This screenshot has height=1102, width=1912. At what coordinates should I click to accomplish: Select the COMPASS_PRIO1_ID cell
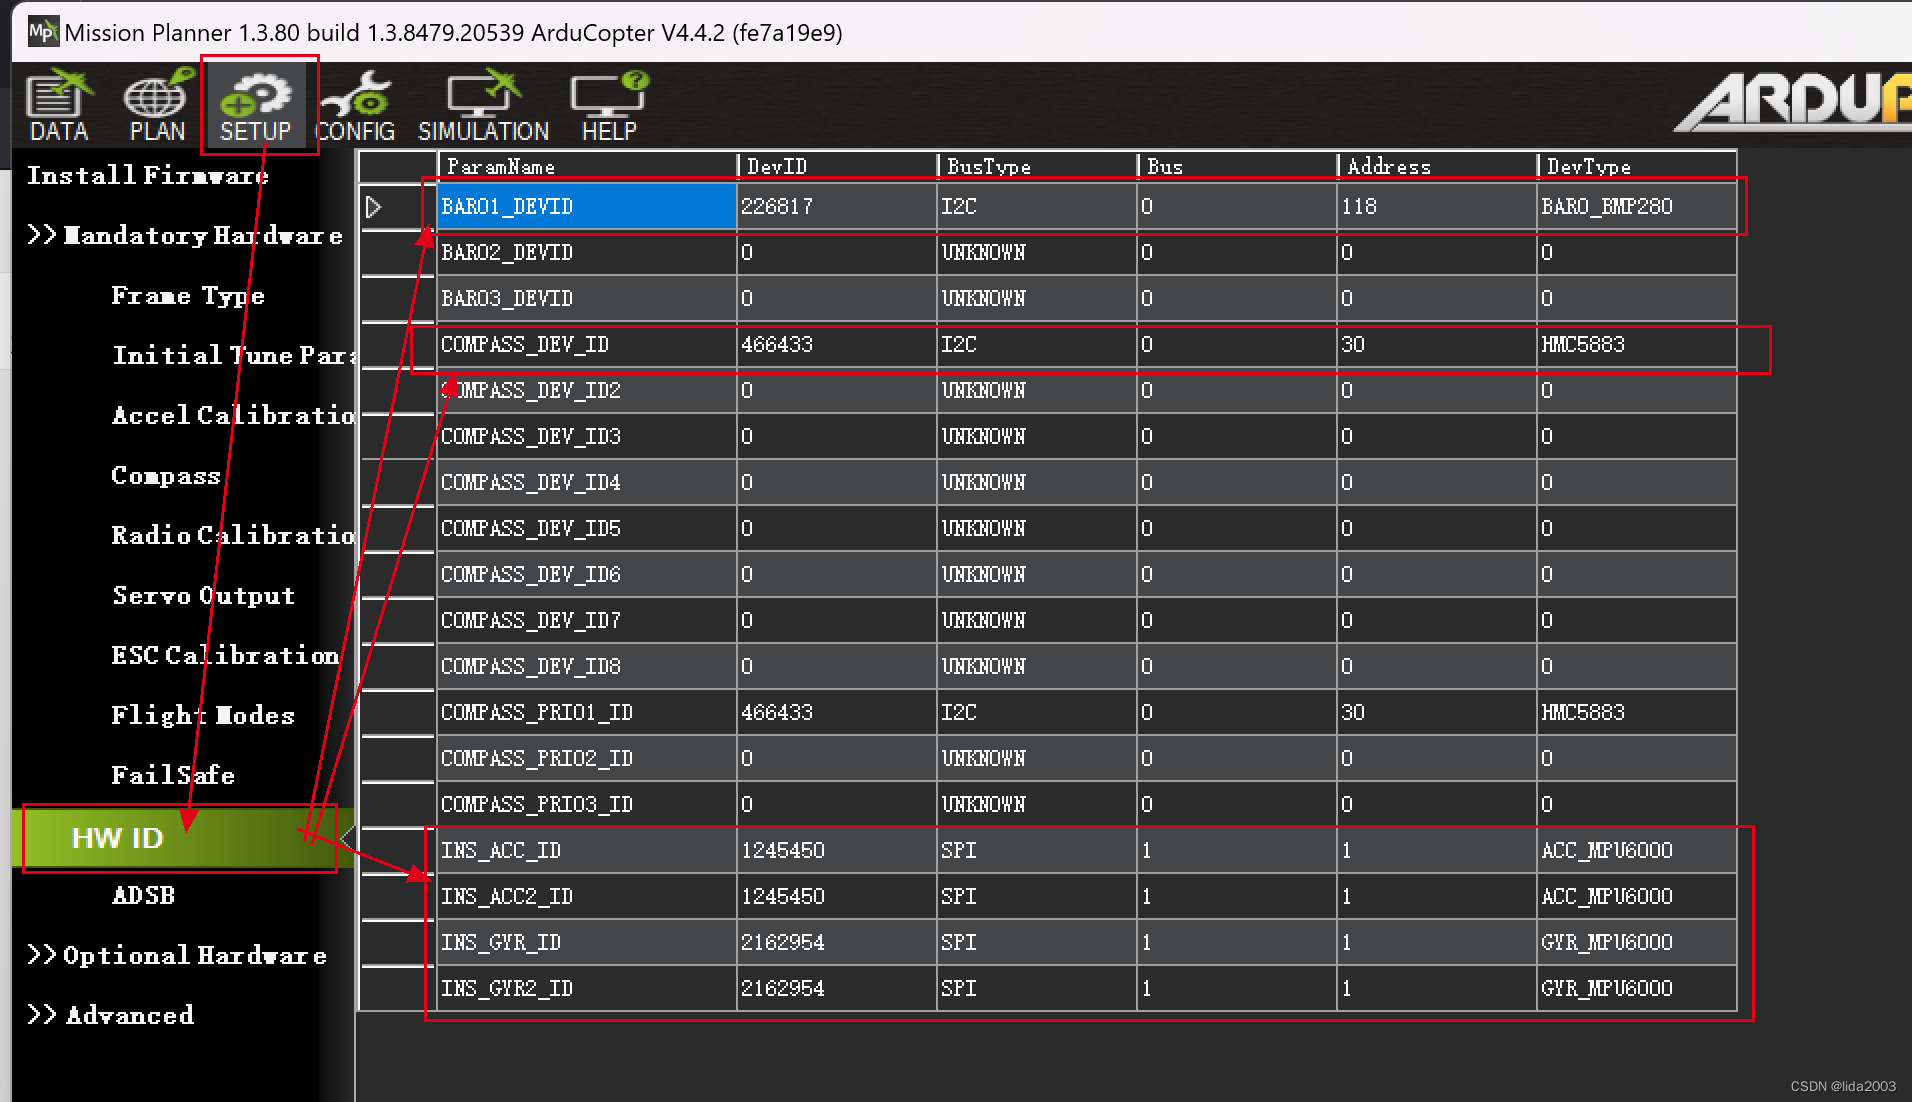[587, 713]
